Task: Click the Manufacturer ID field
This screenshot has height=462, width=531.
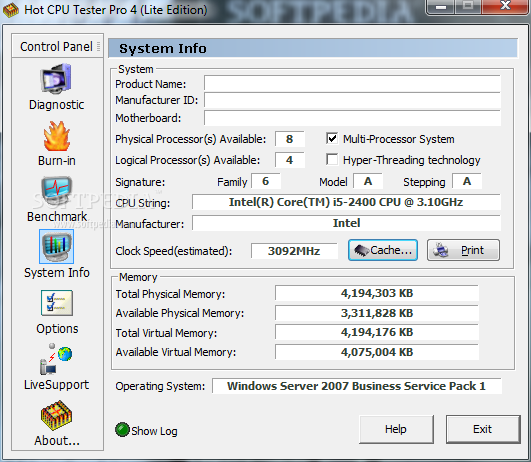Action: pos(352,100)
